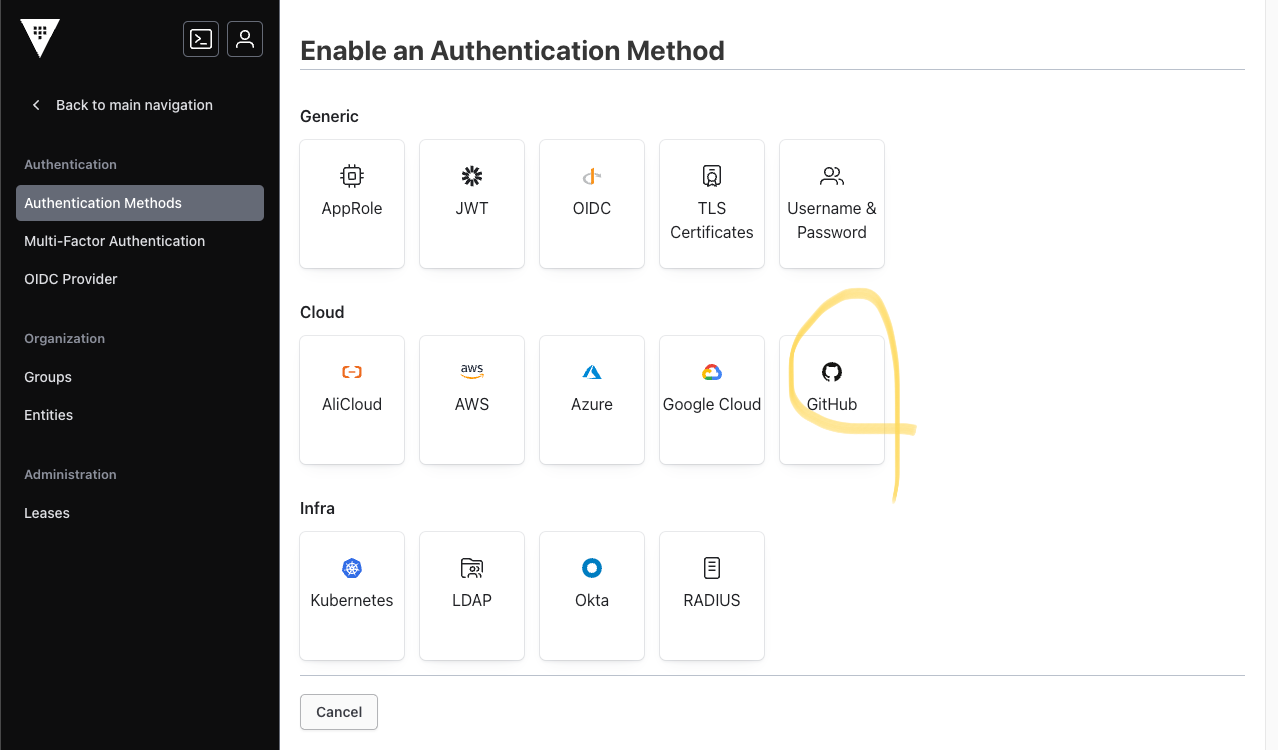This screenshot has width=1278, height=750.
Task: Select the AliCloud logo icon
Action: tap(352, 372)
